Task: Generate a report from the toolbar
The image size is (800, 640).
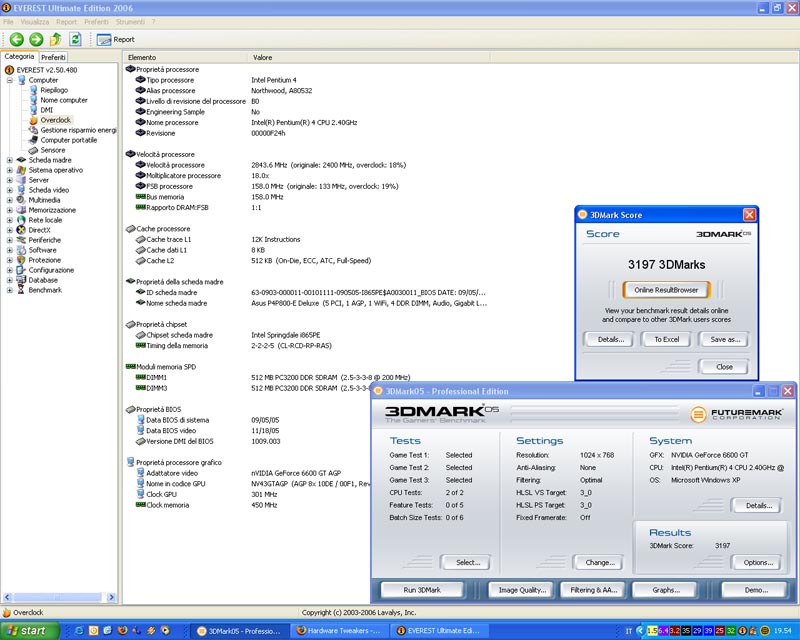Action: tap(115, 39)
